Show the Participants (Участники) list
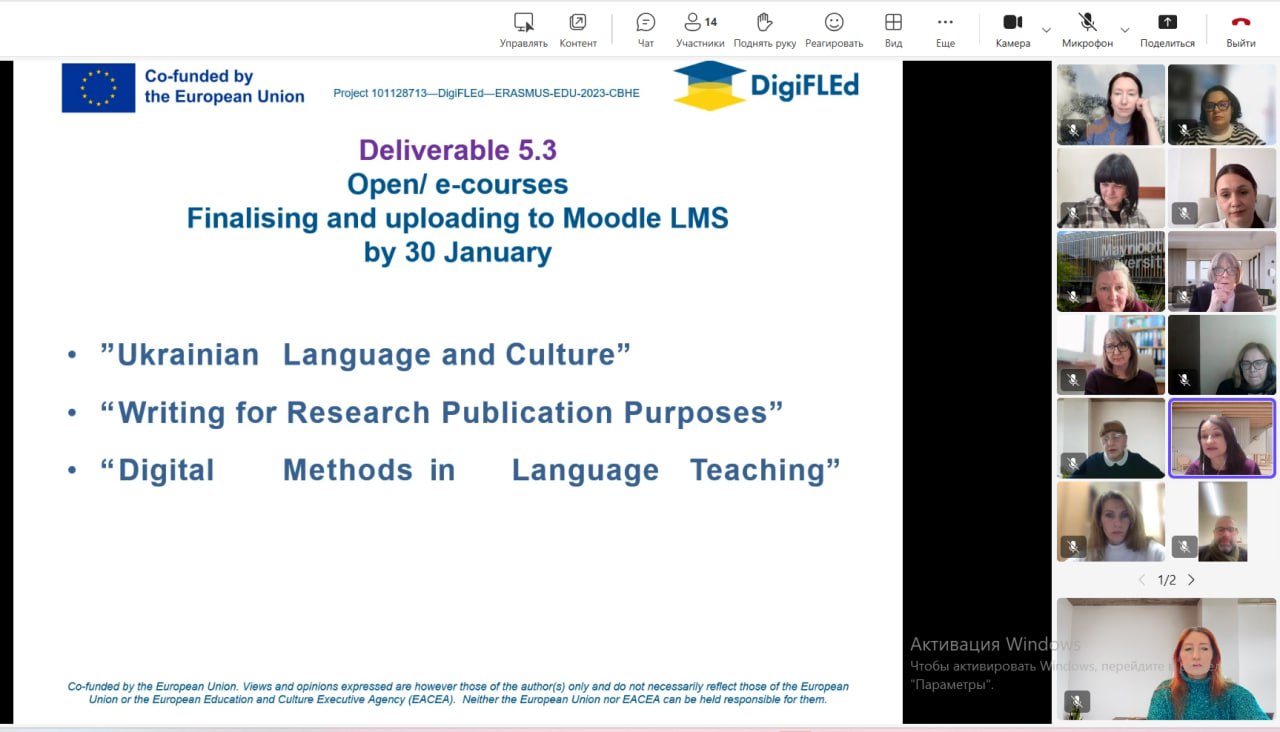The image size is (1280, 732). click(700, 29)
